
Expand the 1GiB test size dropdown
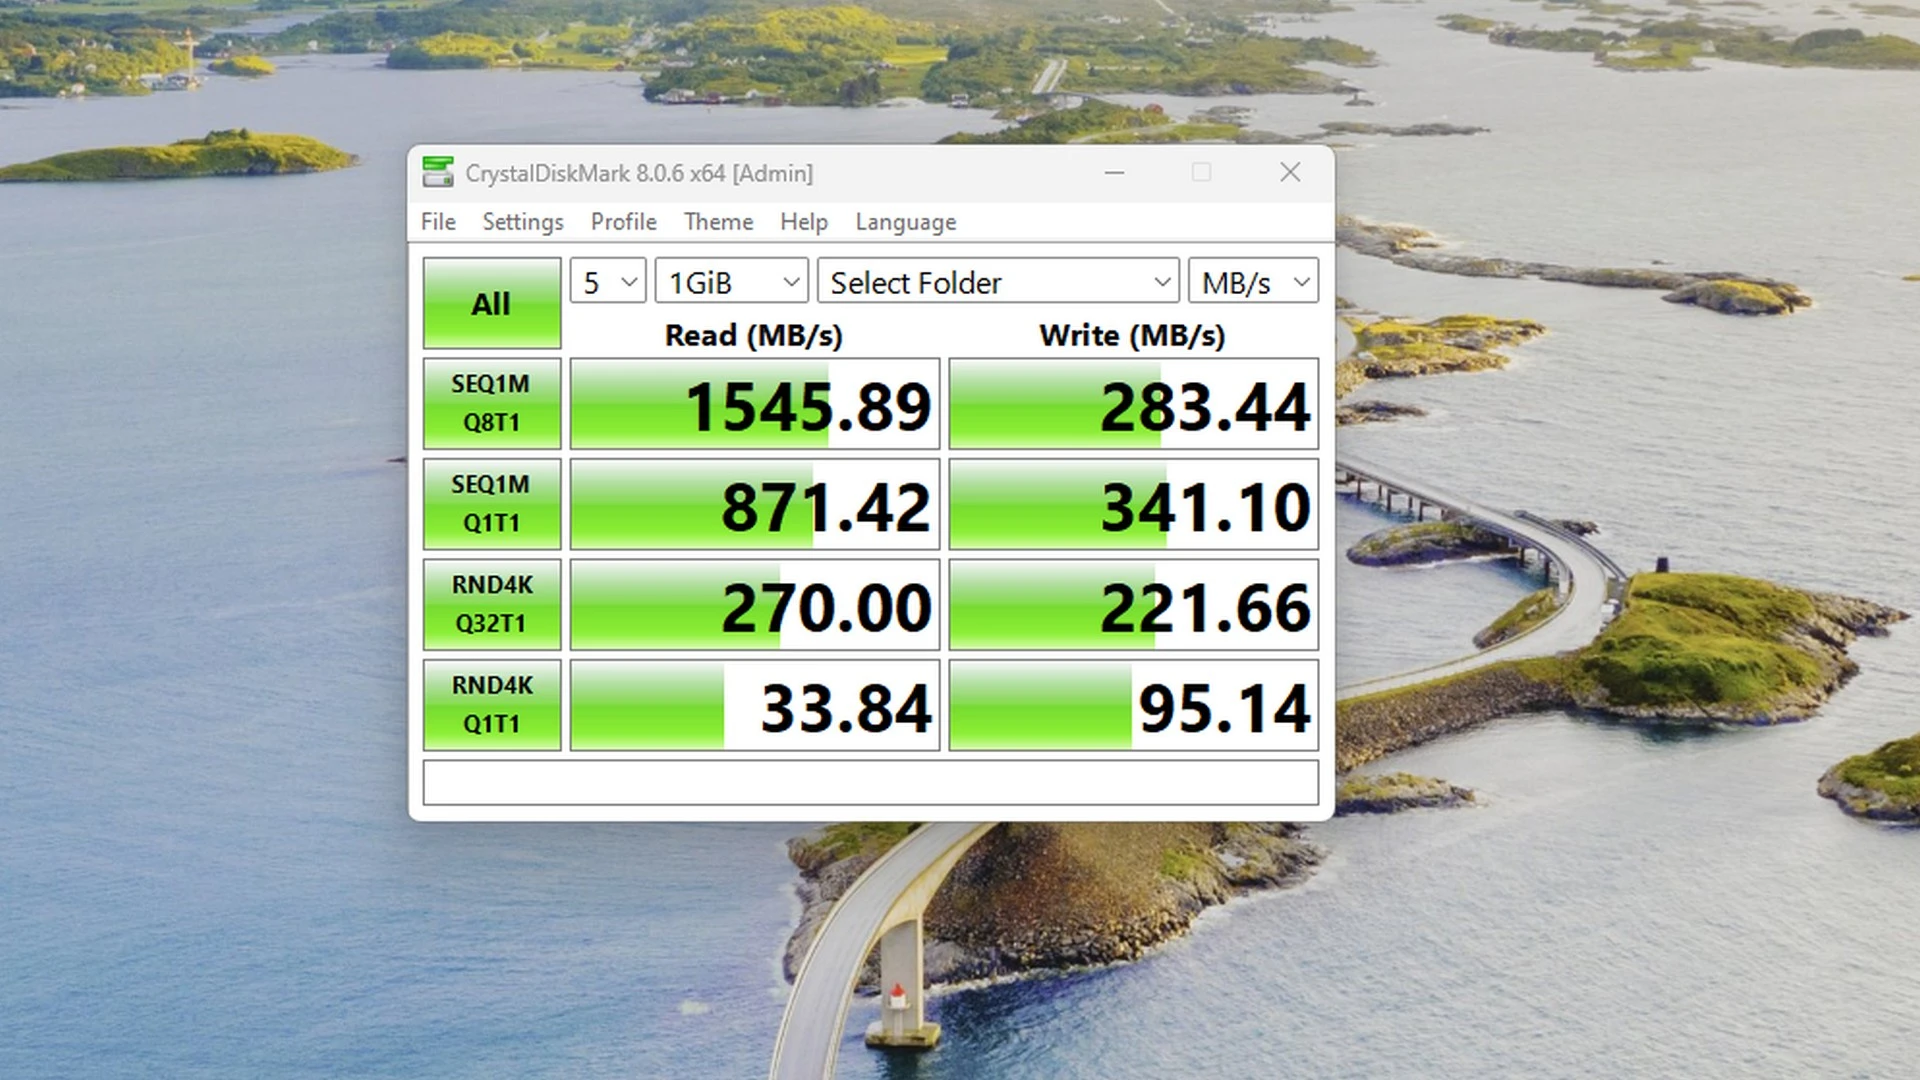[x=731, y=282]
